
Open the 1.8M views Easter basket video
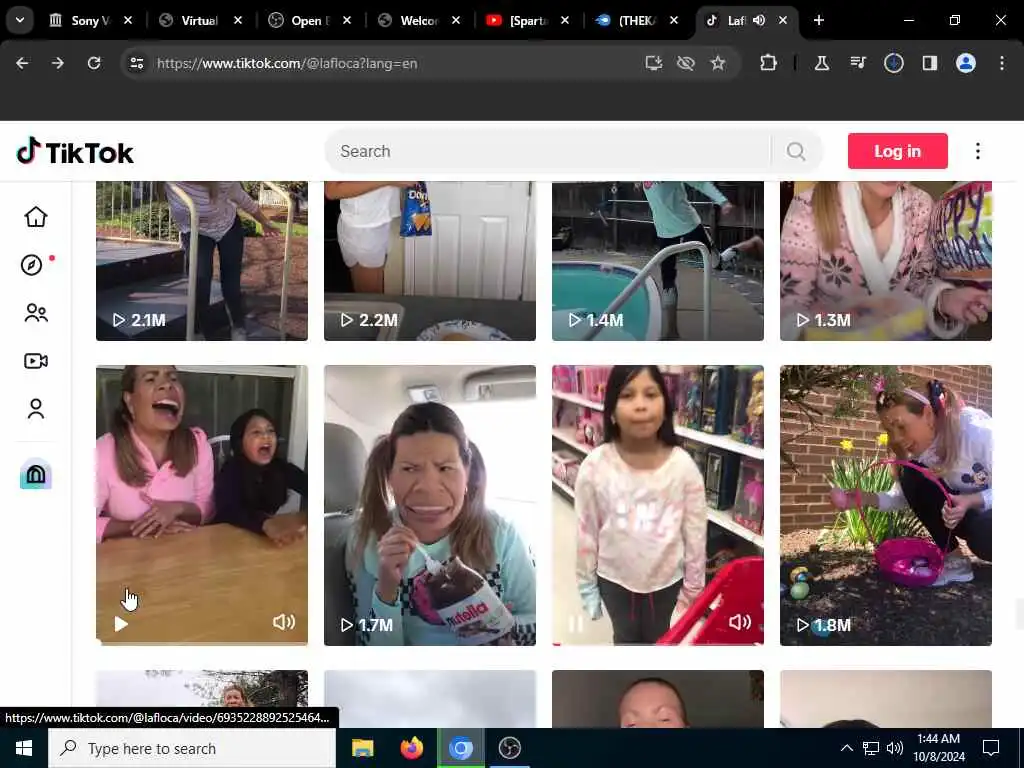[x=886, y=505]
